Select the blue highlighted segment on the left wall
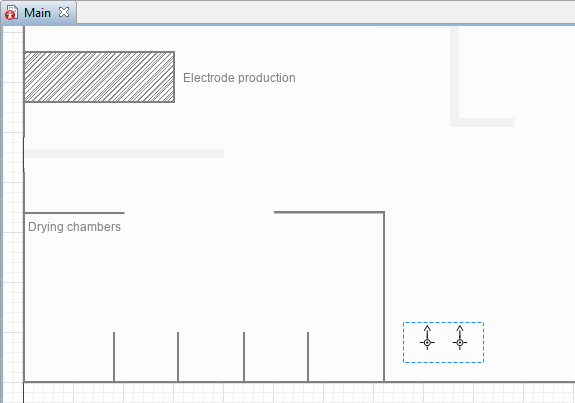Screen dimensions: 575x403 [24, 154]
